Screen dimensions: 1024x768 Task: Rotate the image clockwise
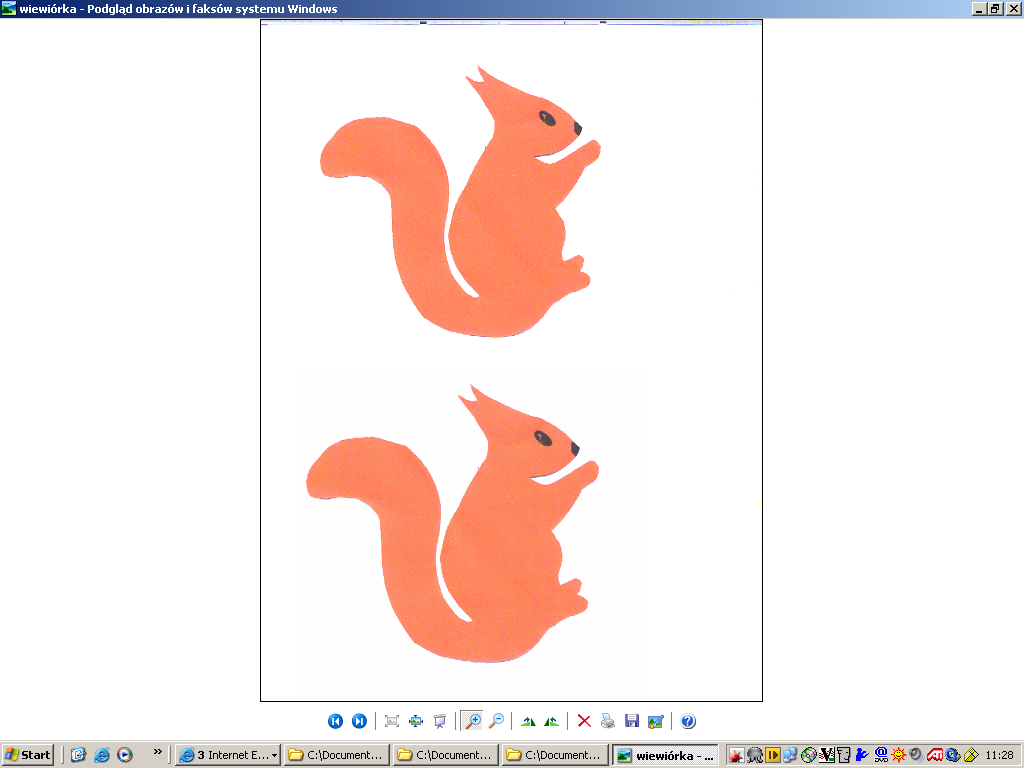[x=528, y=721]
